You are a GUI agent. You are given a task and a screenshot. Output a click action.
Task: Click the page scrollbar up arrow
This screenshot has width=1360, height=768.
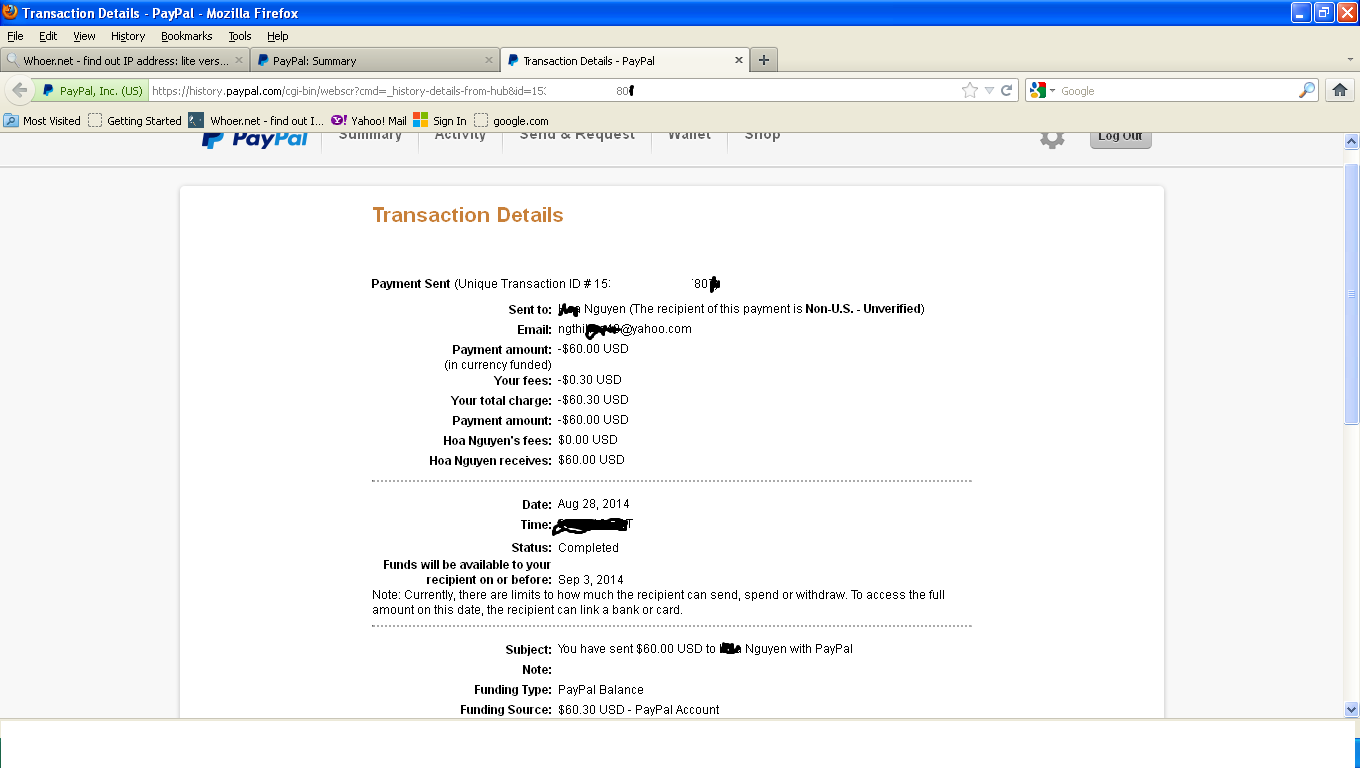tap(1351, 142)
